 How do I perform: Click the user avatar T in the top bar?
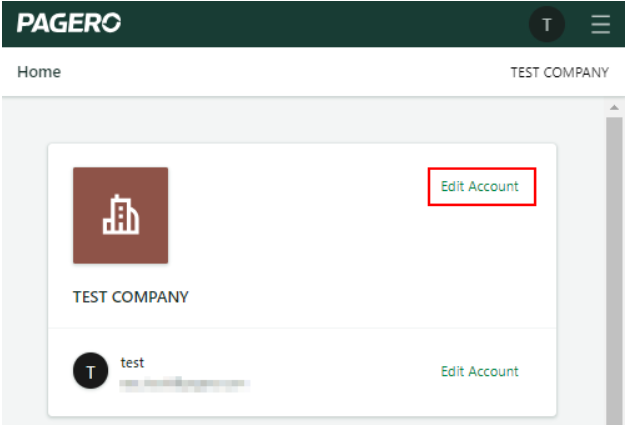point(547,24)
